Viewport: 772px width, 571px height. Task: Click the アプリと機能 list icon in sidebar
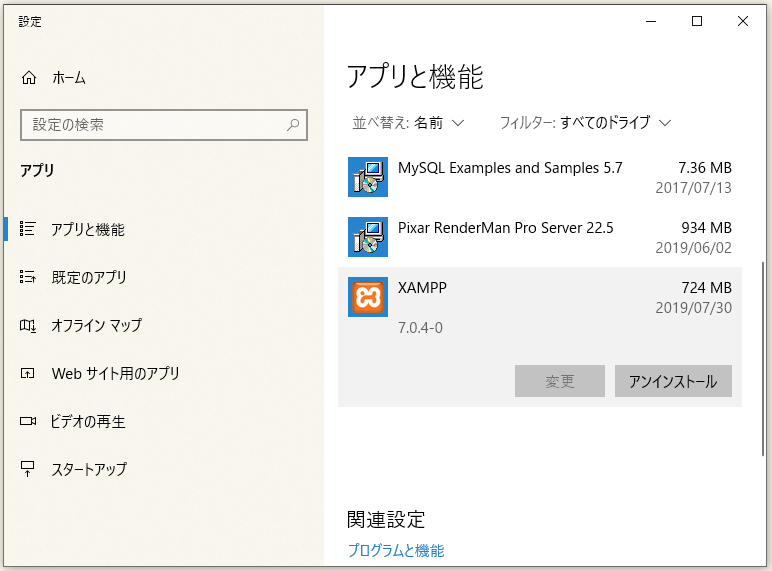28,229
